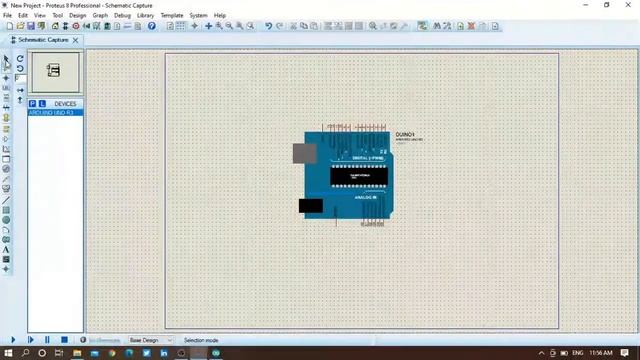Open the Library menu
The image size is (640, 360).
click(145, 16)
